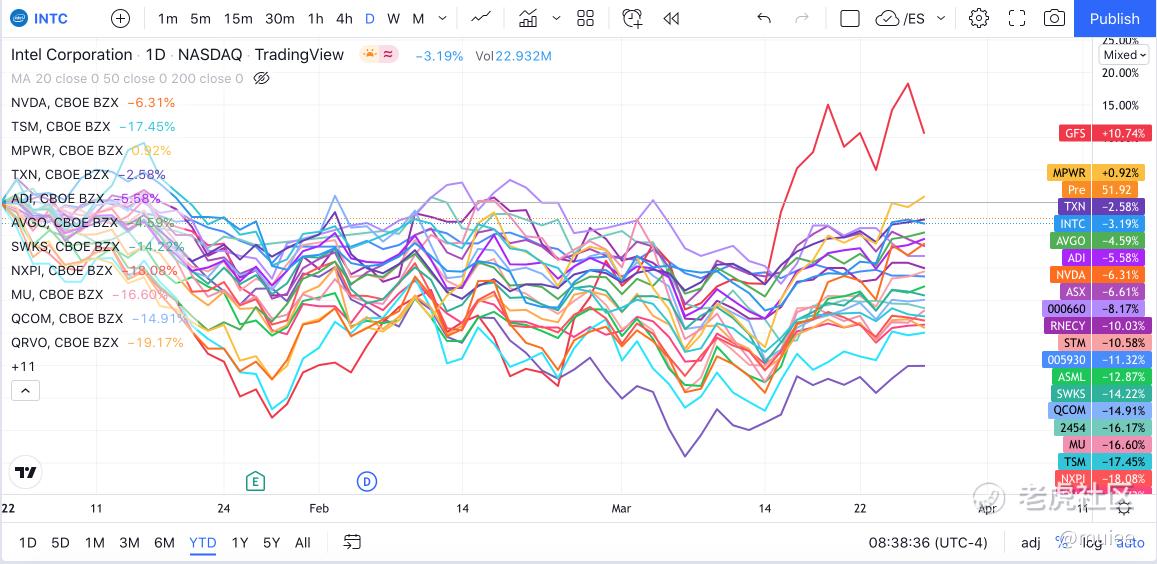Toggle the log scale option
This screenshot has height=564, width=1157.
click(1093, 543)
